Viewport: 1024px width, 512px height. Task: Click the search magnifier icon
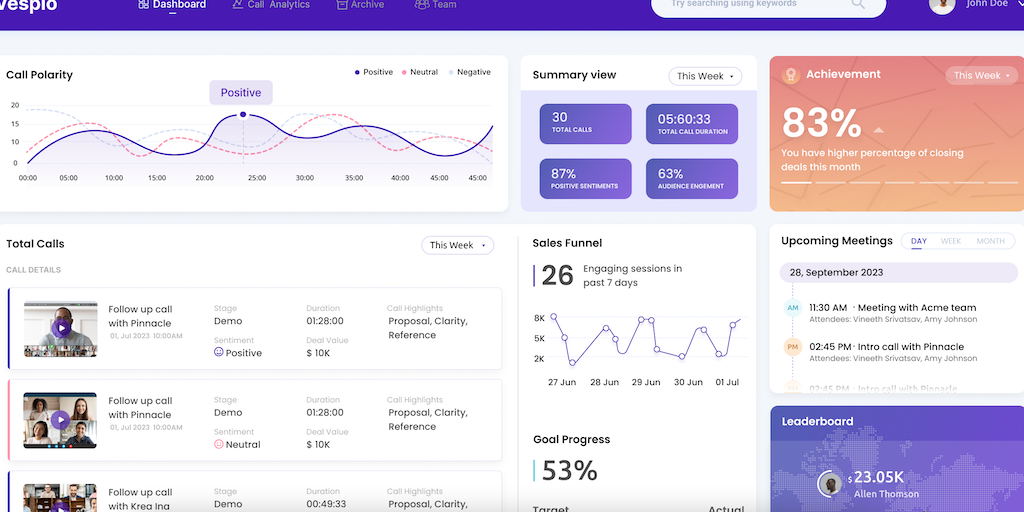(858, 4)
